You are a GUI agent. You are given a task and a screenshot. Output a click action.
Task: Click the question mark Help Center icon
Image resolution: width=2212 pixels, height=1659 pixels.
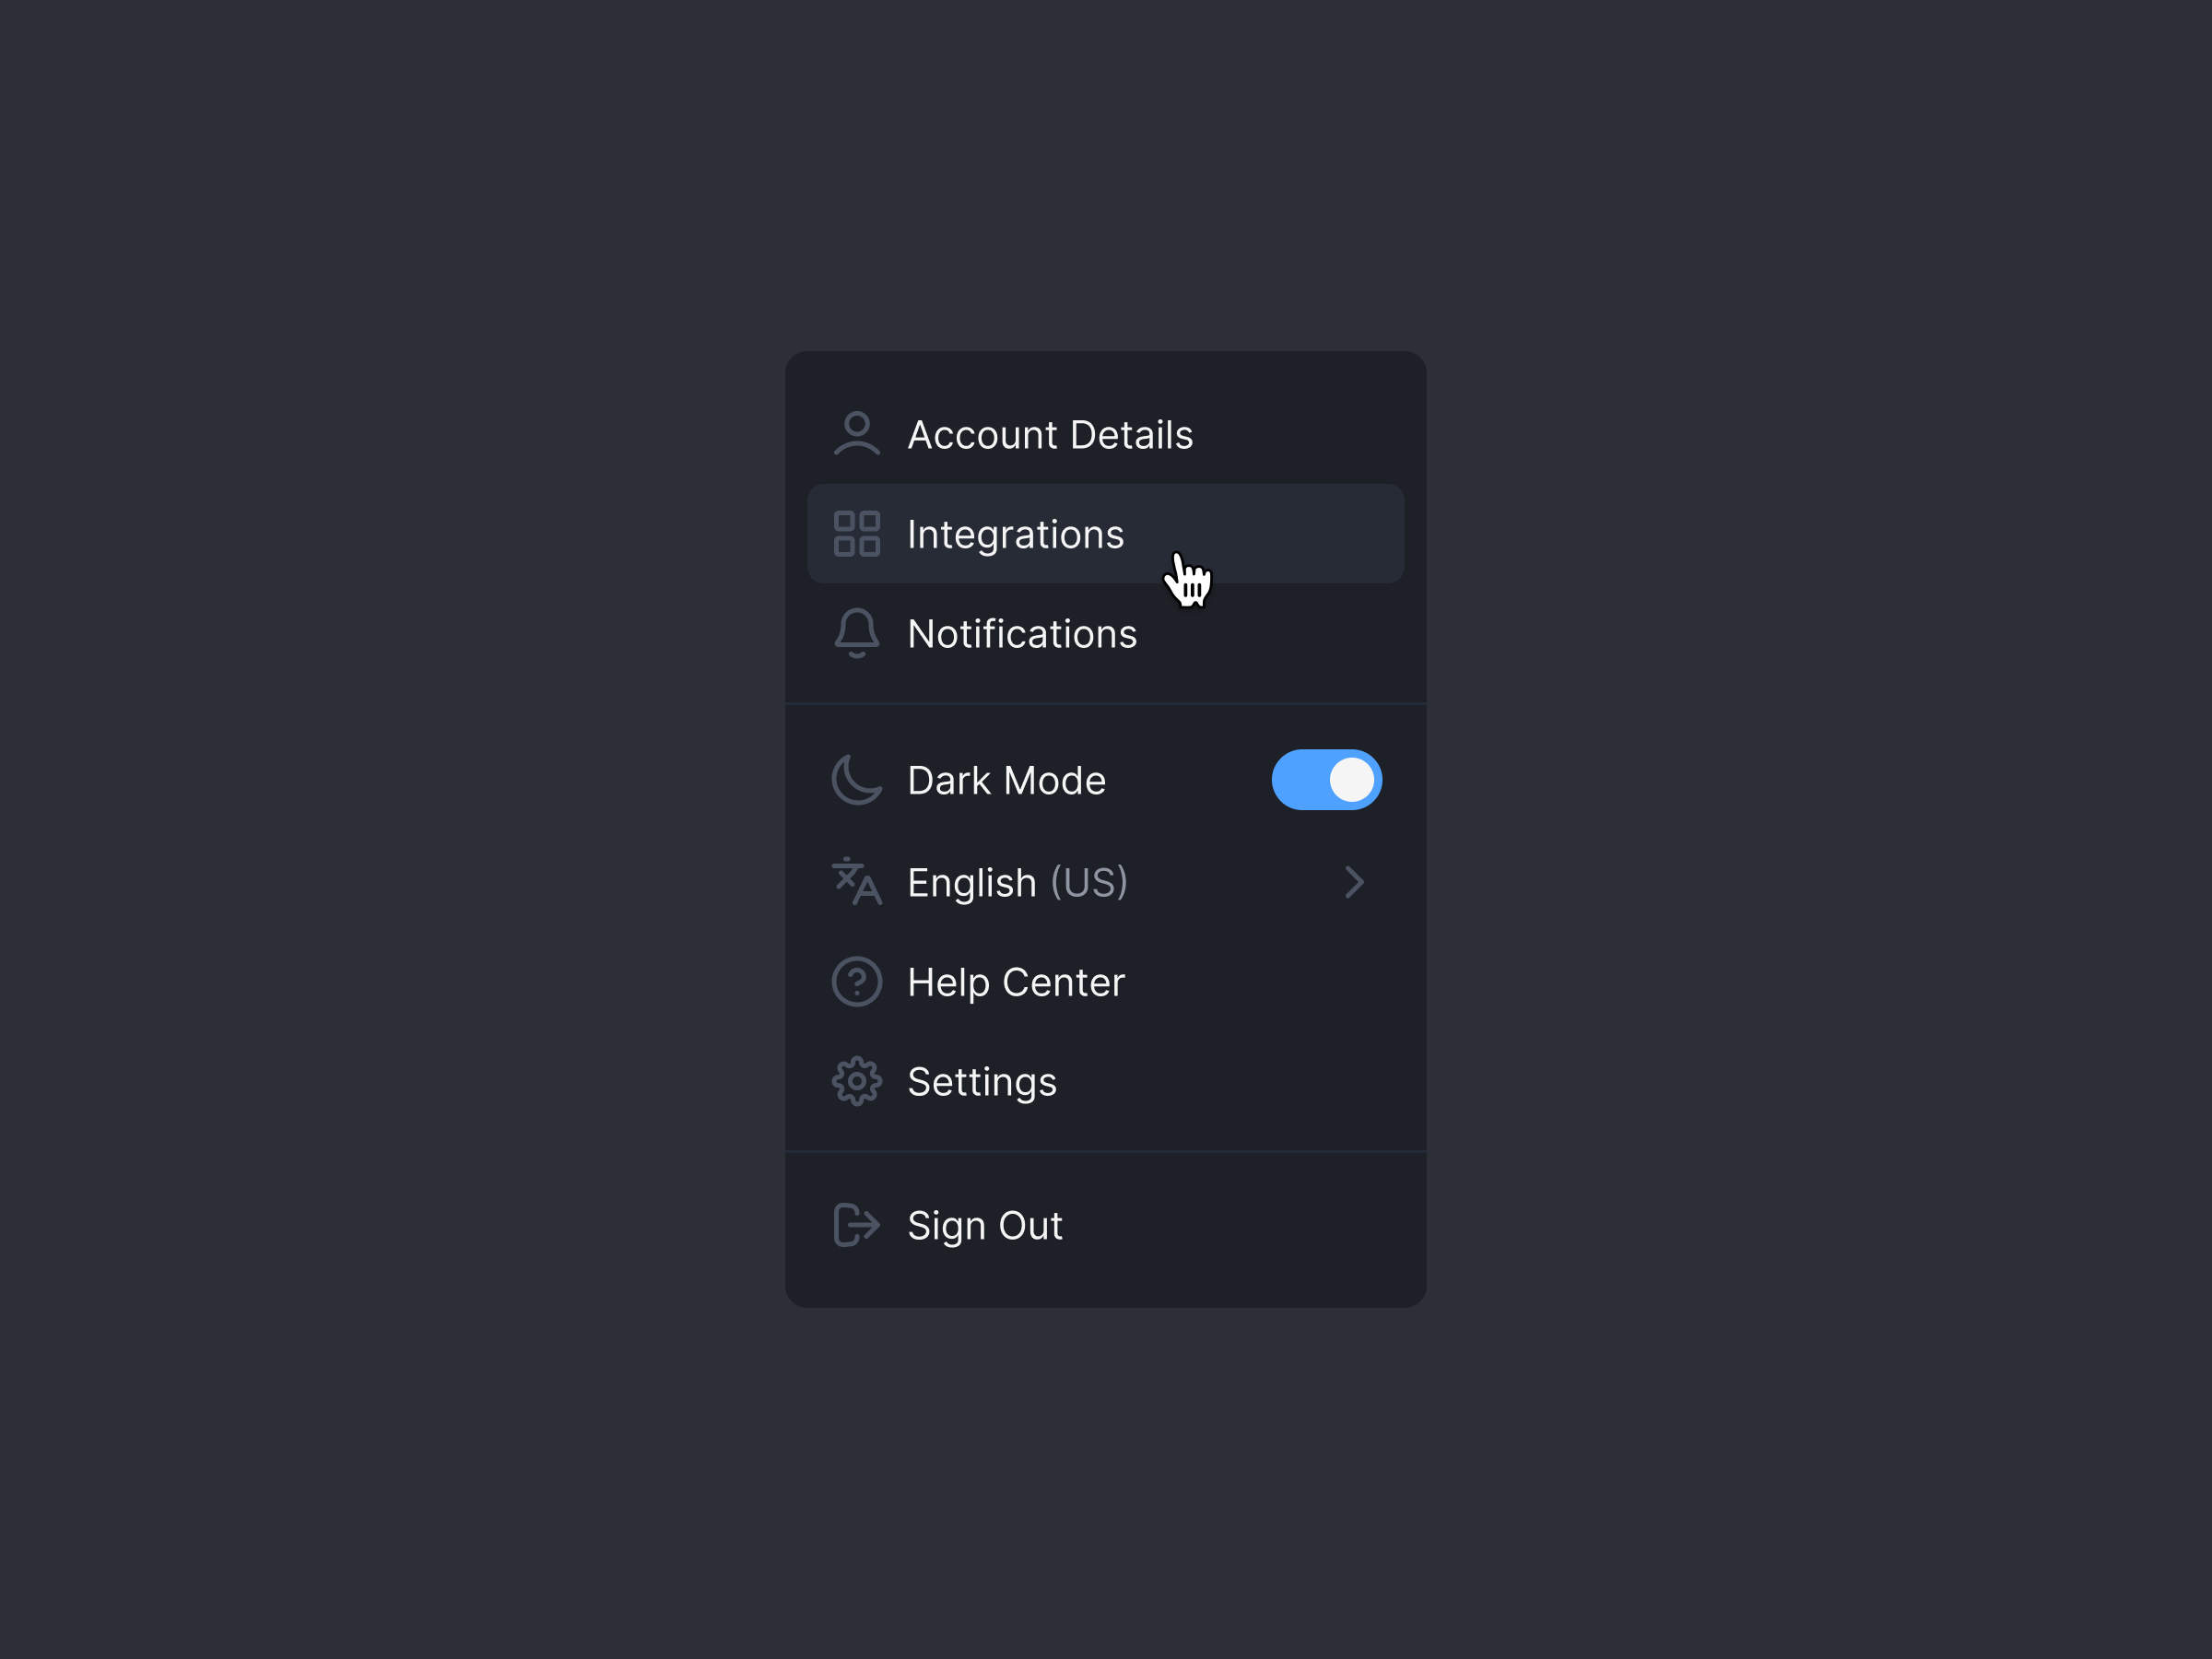856,981
